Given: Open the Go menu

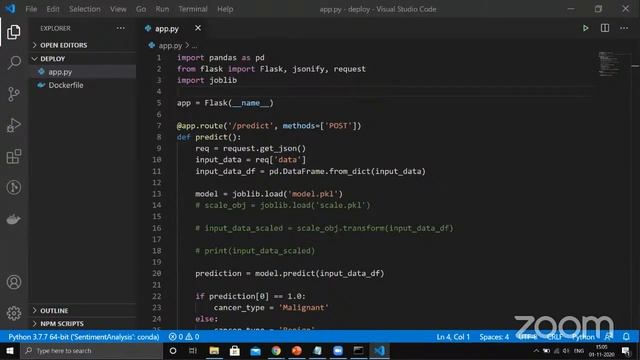Looking at the screenshot, I should tap(141, 9).
